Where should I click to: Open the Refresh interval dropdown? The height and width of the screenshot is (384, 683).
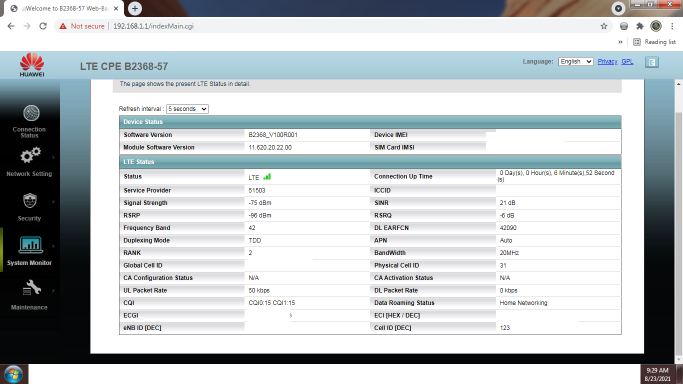coord(187,109)
